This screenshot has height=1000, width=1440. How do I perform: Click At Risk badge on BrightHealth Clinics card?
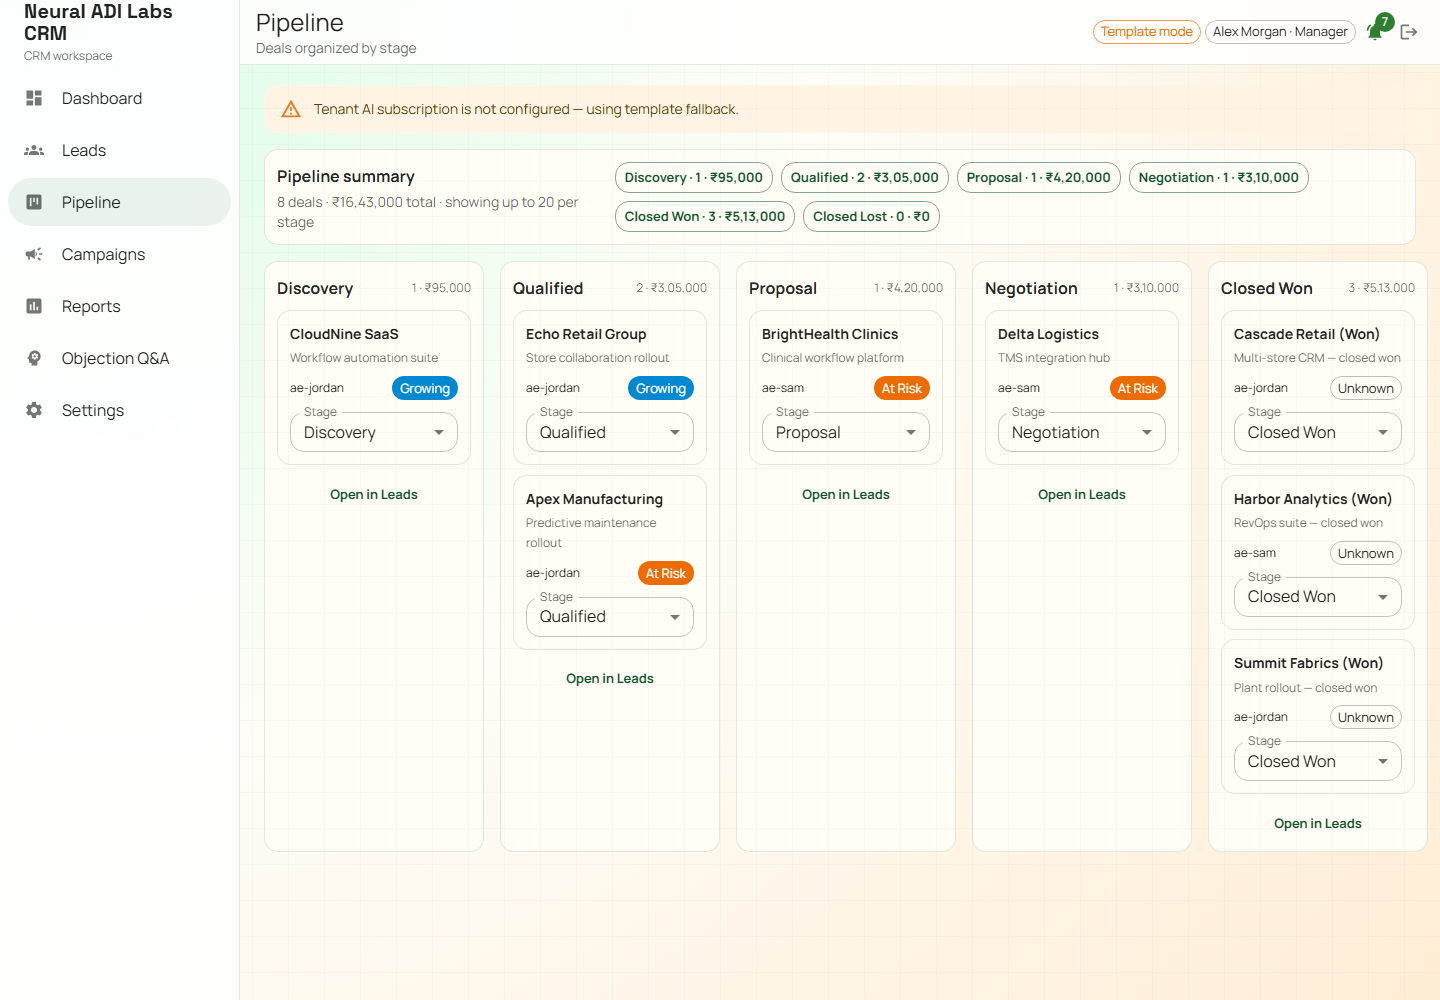pos(902,388)
